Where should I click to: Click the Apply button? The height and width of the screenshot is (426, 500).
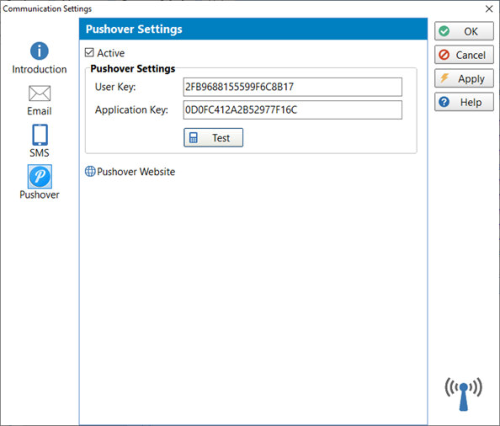464,78
